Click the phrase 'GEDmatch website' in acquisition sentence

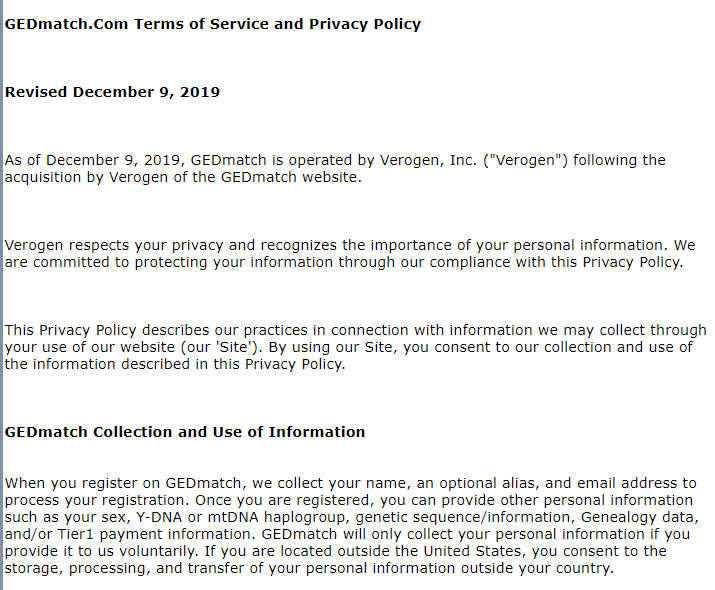point(289,177)
